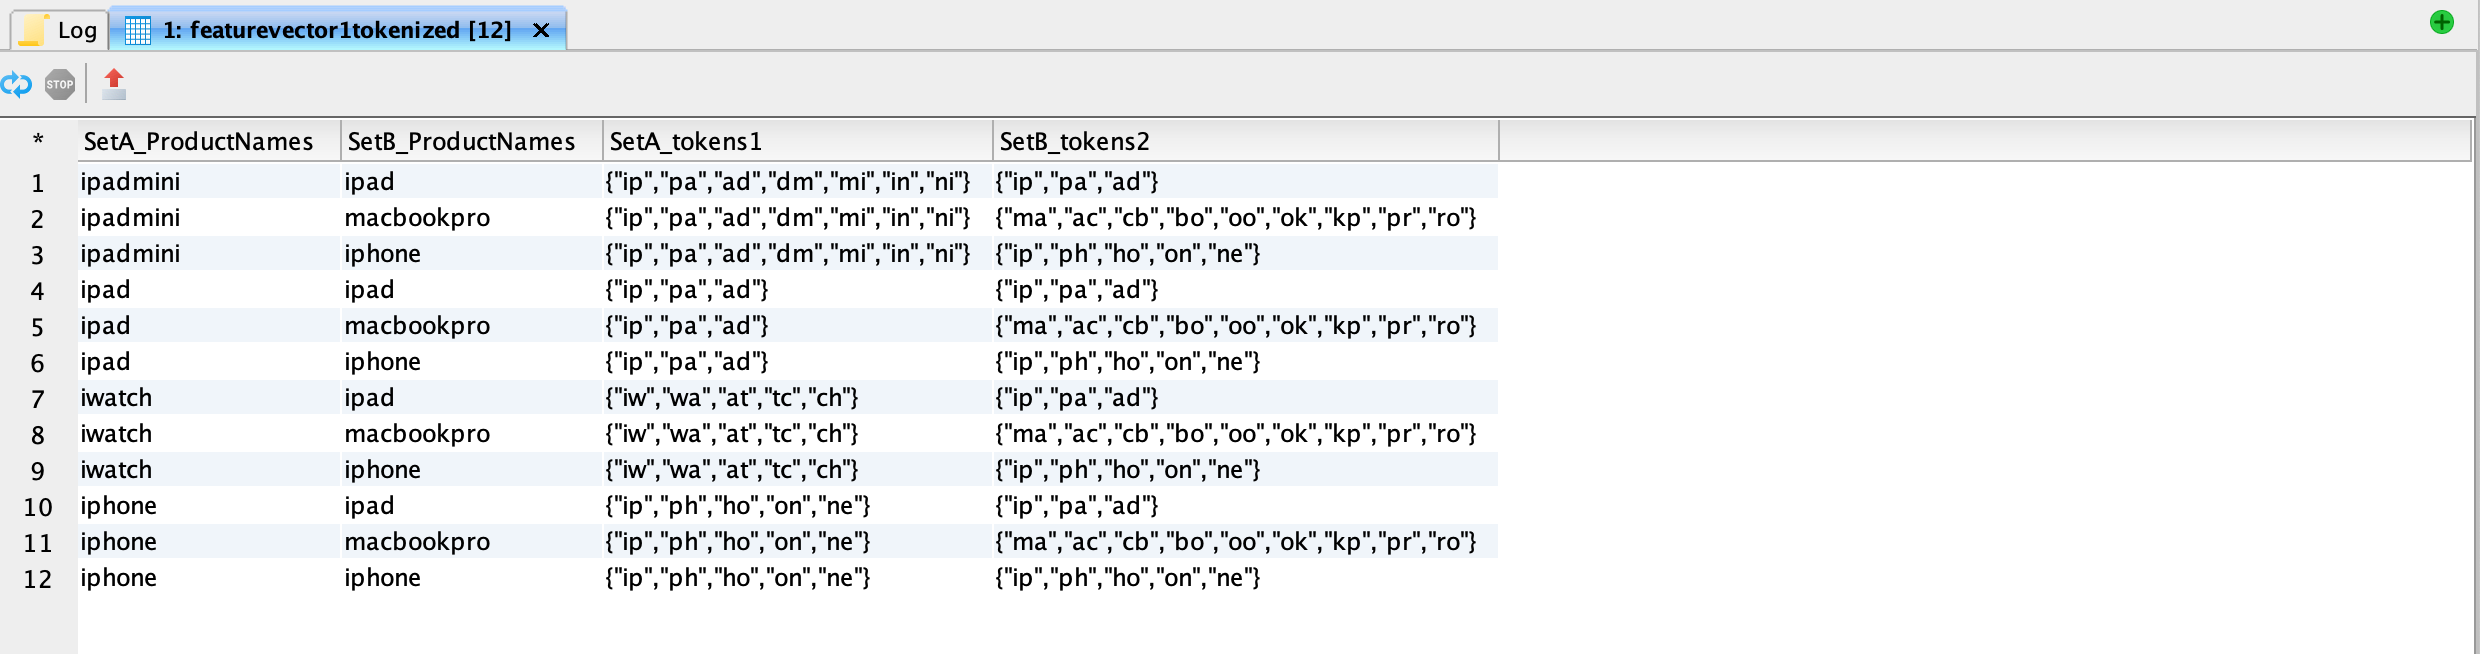This screenshot has height=654, width=2480.
Task: Select row number 7 header
Action: point(38,399)
